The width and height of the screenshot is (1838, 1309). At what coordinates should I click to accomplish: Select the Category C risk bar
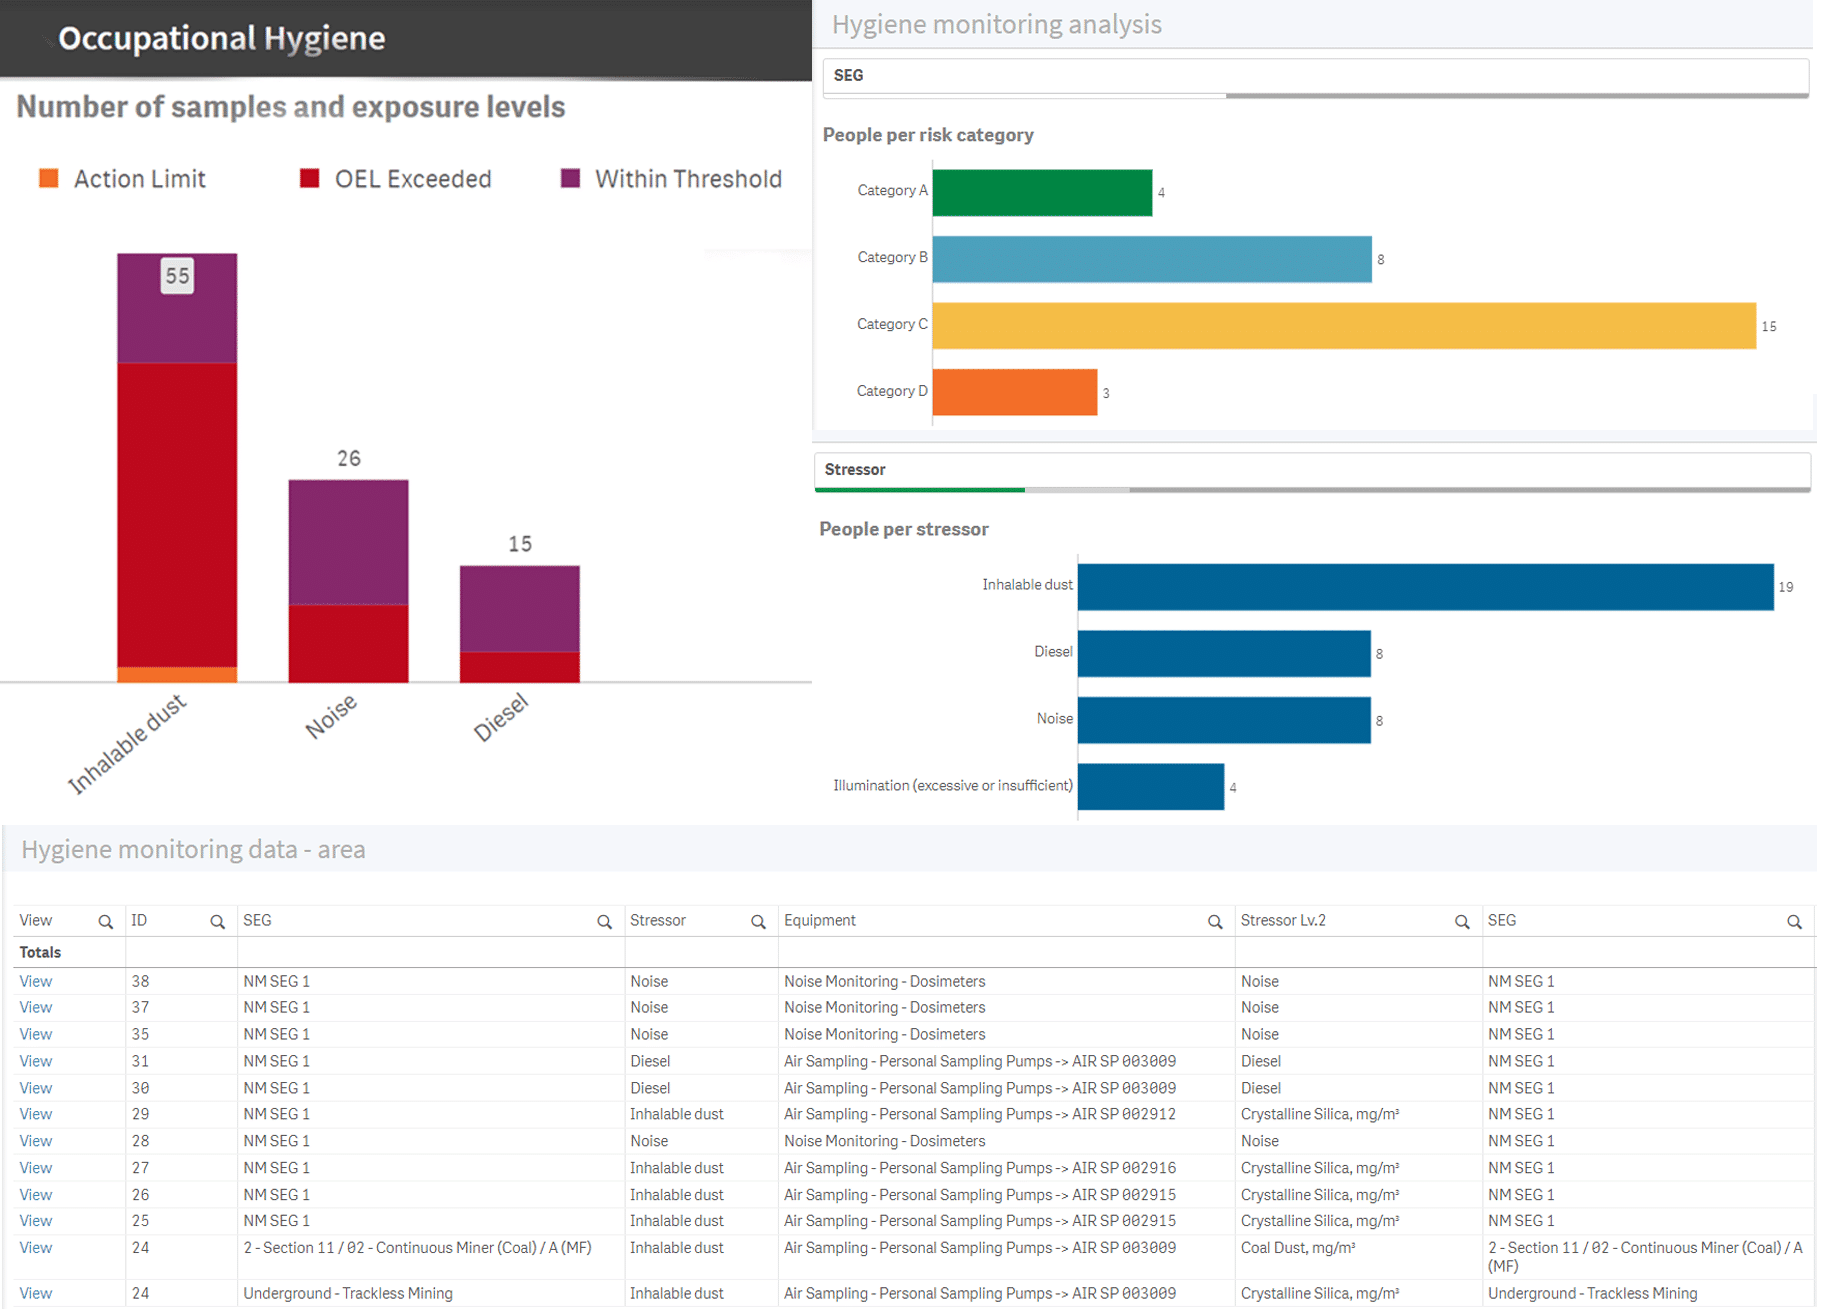[1343, 326]
